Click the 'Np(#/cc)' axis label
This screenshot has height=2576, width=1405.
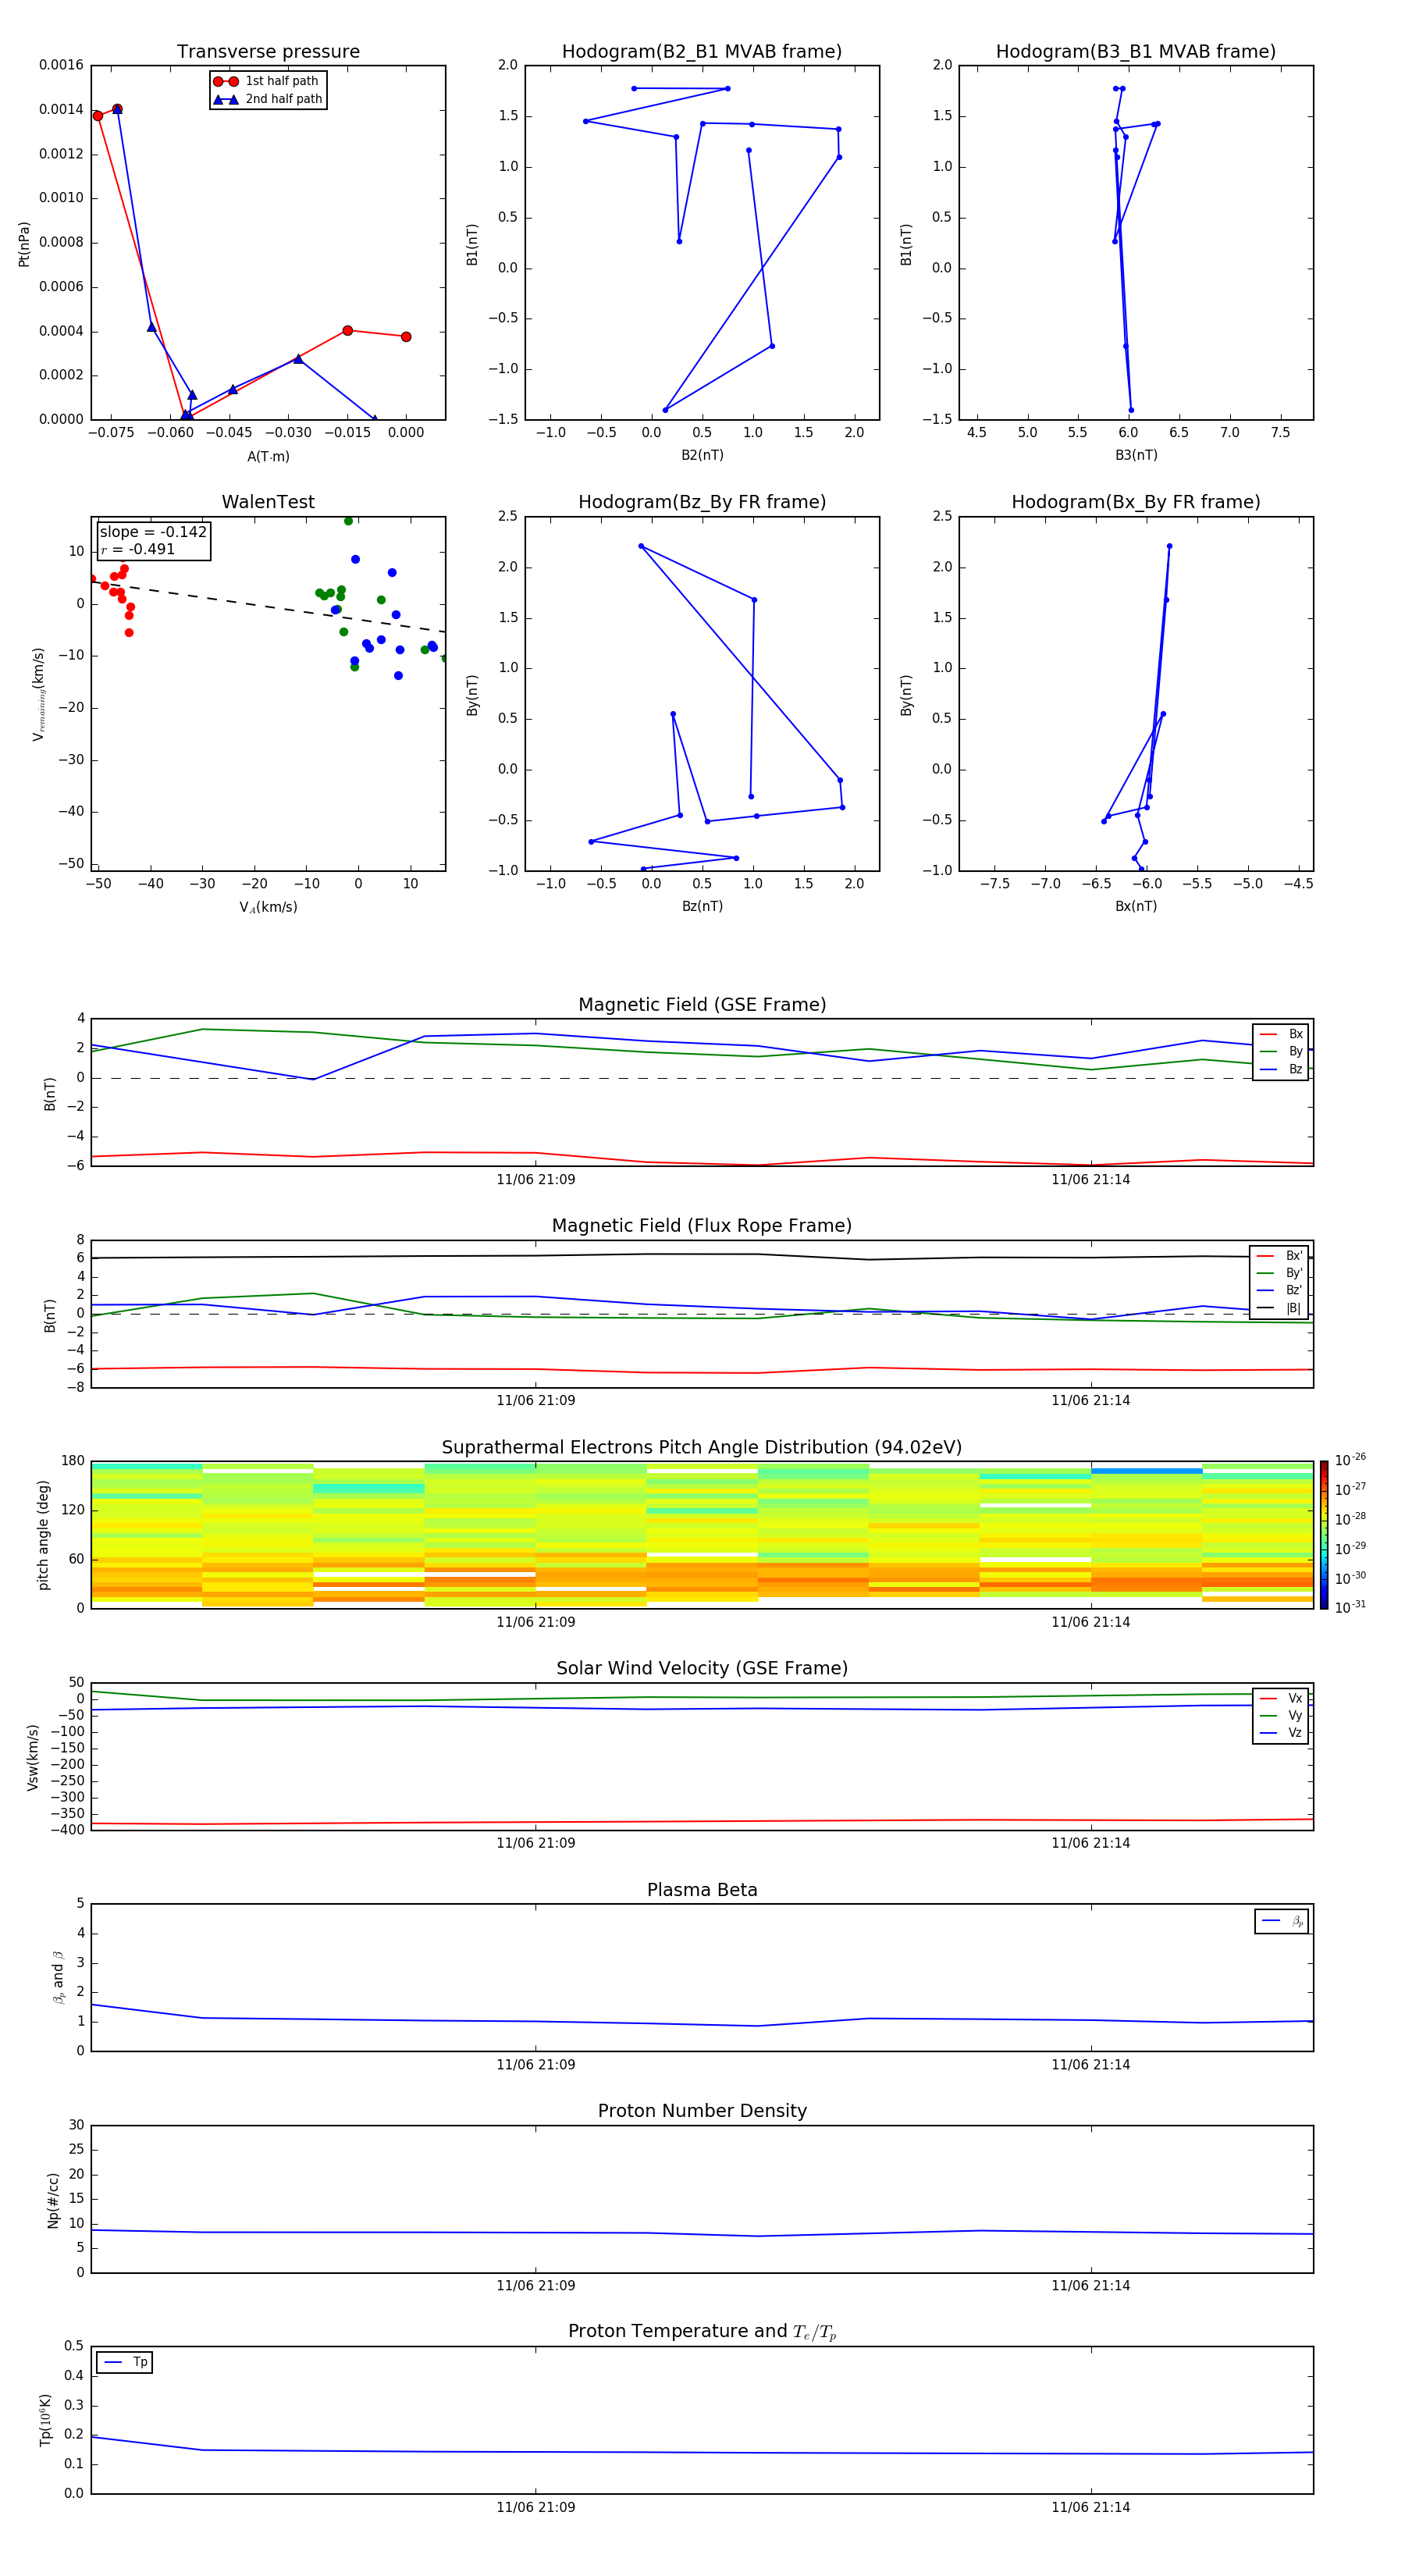(x=53, y=2199)
